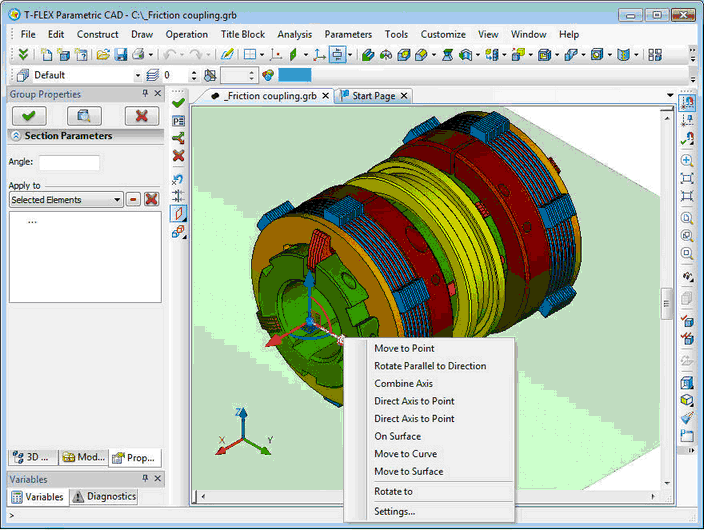Open the Parameters menu
The height and width of the screenshot is (530, 704).
[348, 34]
